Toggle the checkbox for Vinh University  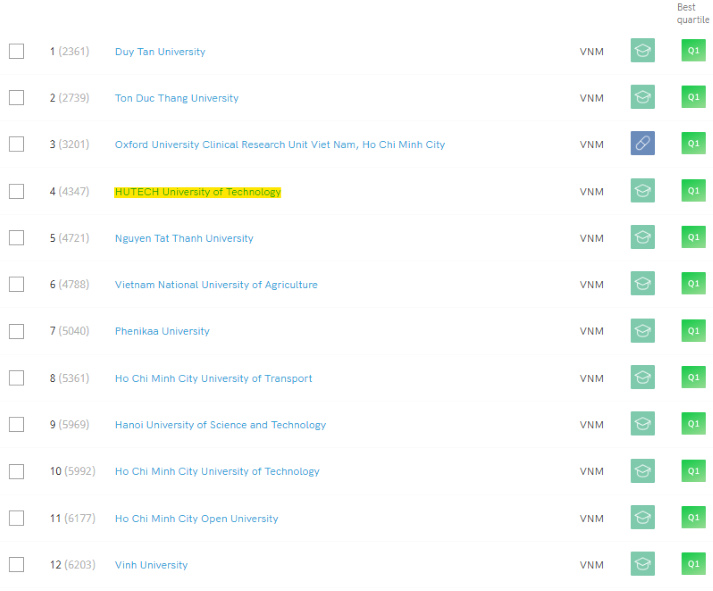click(x=16, y=564)
